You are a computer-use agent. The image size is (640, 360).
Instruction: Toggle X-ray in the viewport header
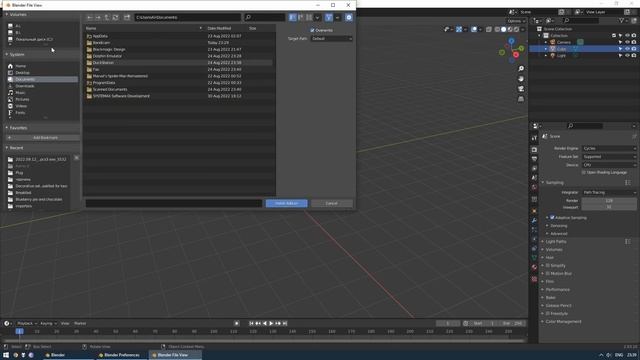point(489,29)
